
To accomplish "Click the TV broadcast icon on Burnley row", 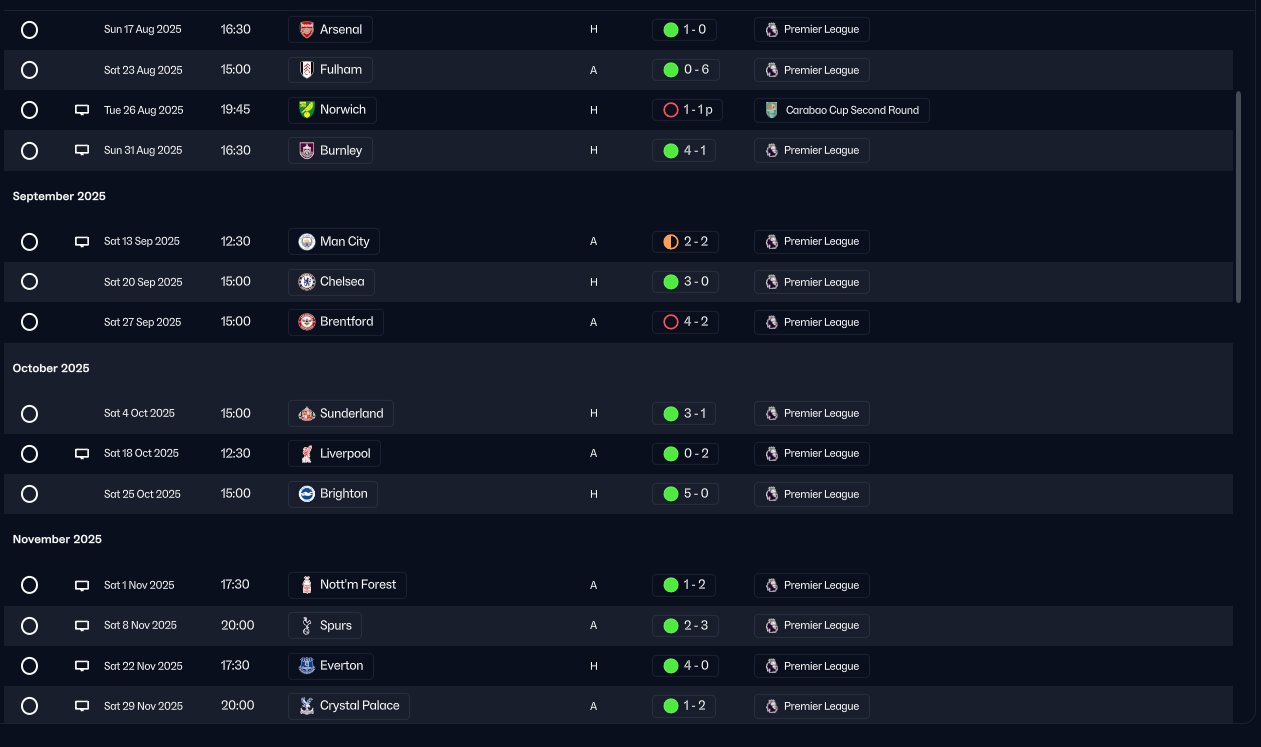I will click(x=82, y=150).
